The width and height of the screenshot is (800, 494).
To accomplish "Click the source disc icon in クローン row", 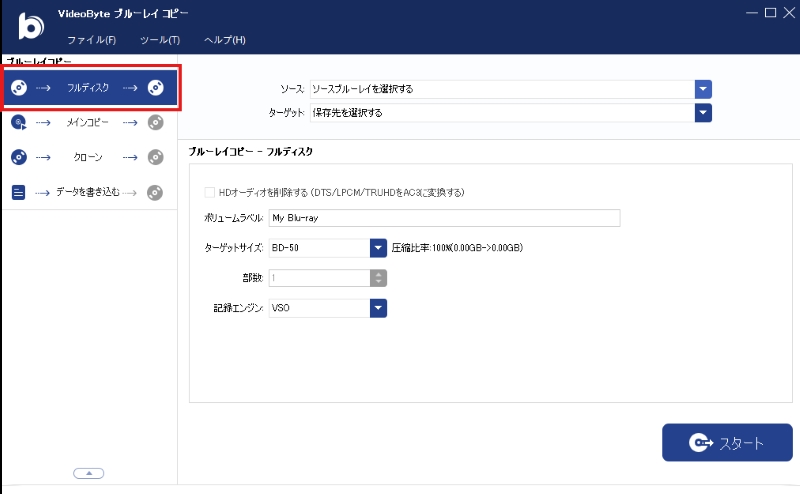I will tap(19, 157).
